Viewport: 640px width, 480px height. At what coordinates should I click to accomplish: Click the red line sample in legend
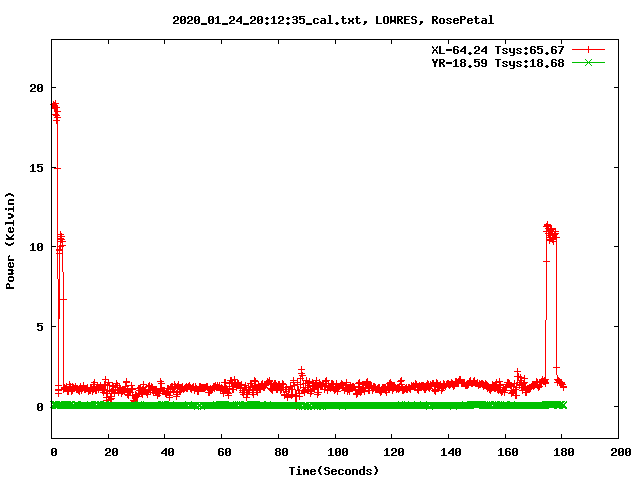(x=588, y=50)
